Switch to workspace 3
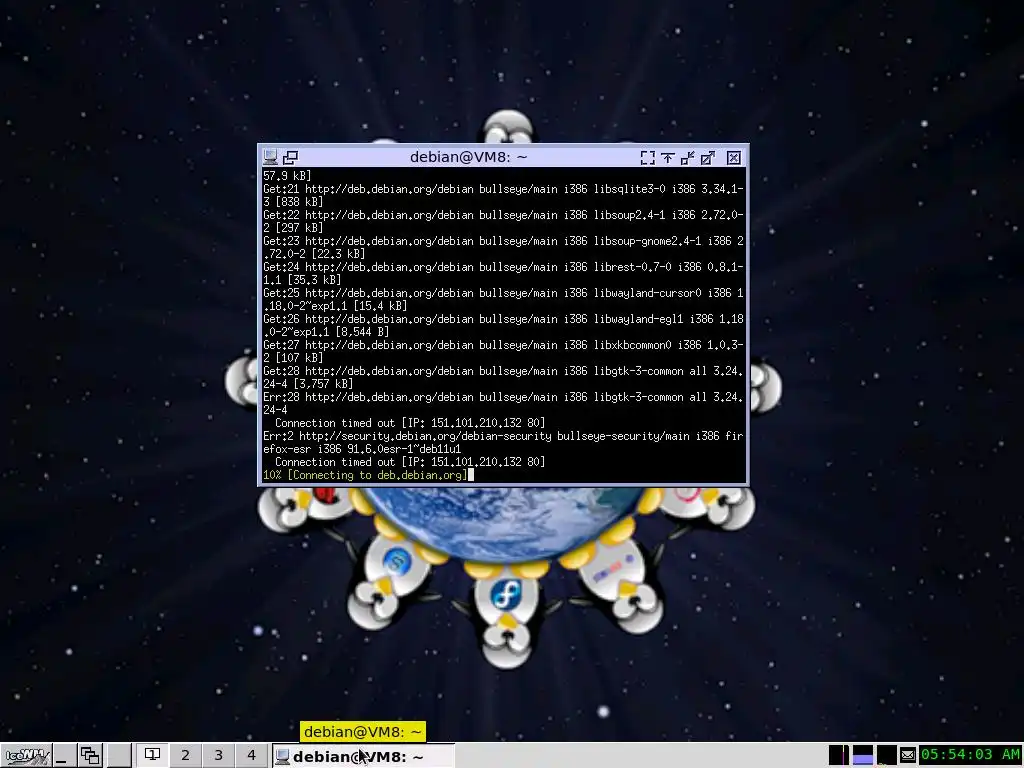The height and width of the screenshot is (768, 1024). 218,756
